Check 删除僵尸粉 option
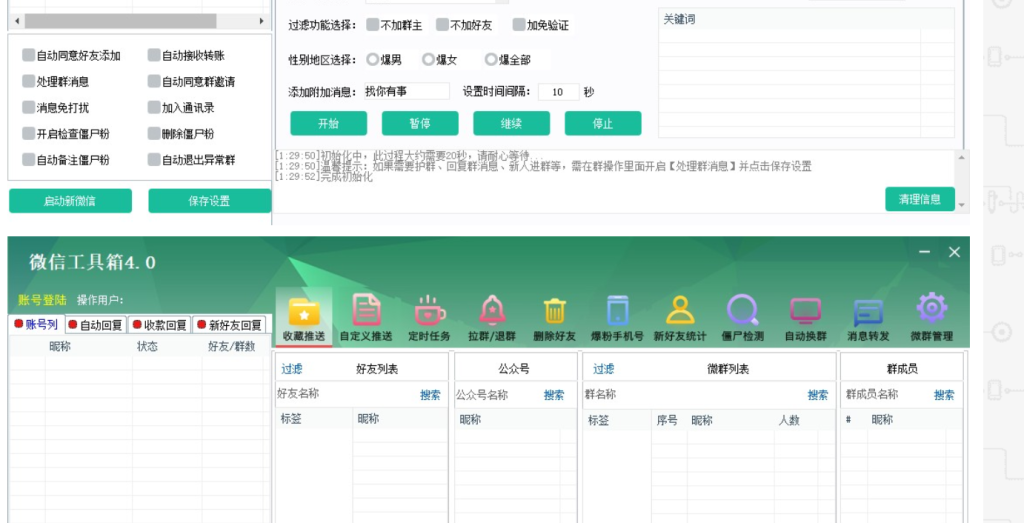This screenshot has width=1024, height=523. tap(153, 134)
